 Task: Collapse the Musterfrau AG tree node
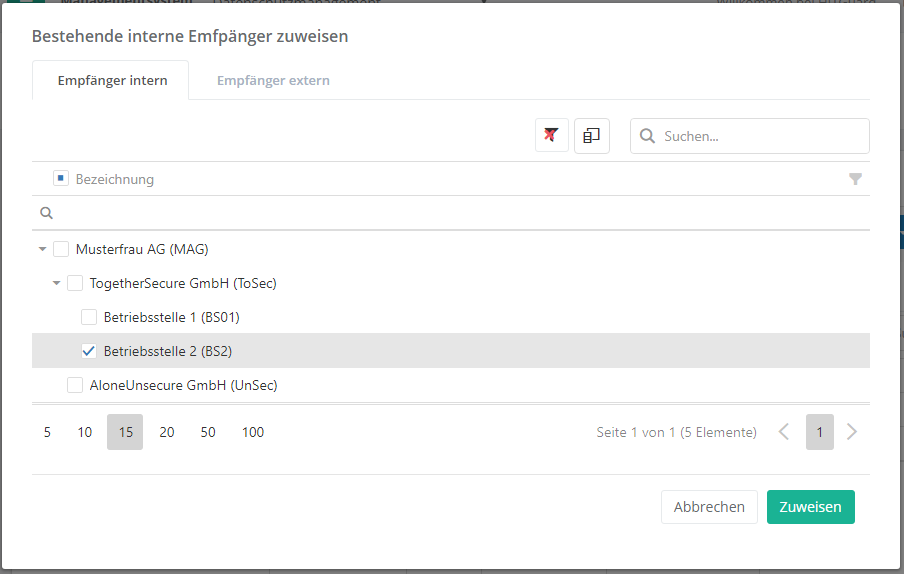pos(42,249)
